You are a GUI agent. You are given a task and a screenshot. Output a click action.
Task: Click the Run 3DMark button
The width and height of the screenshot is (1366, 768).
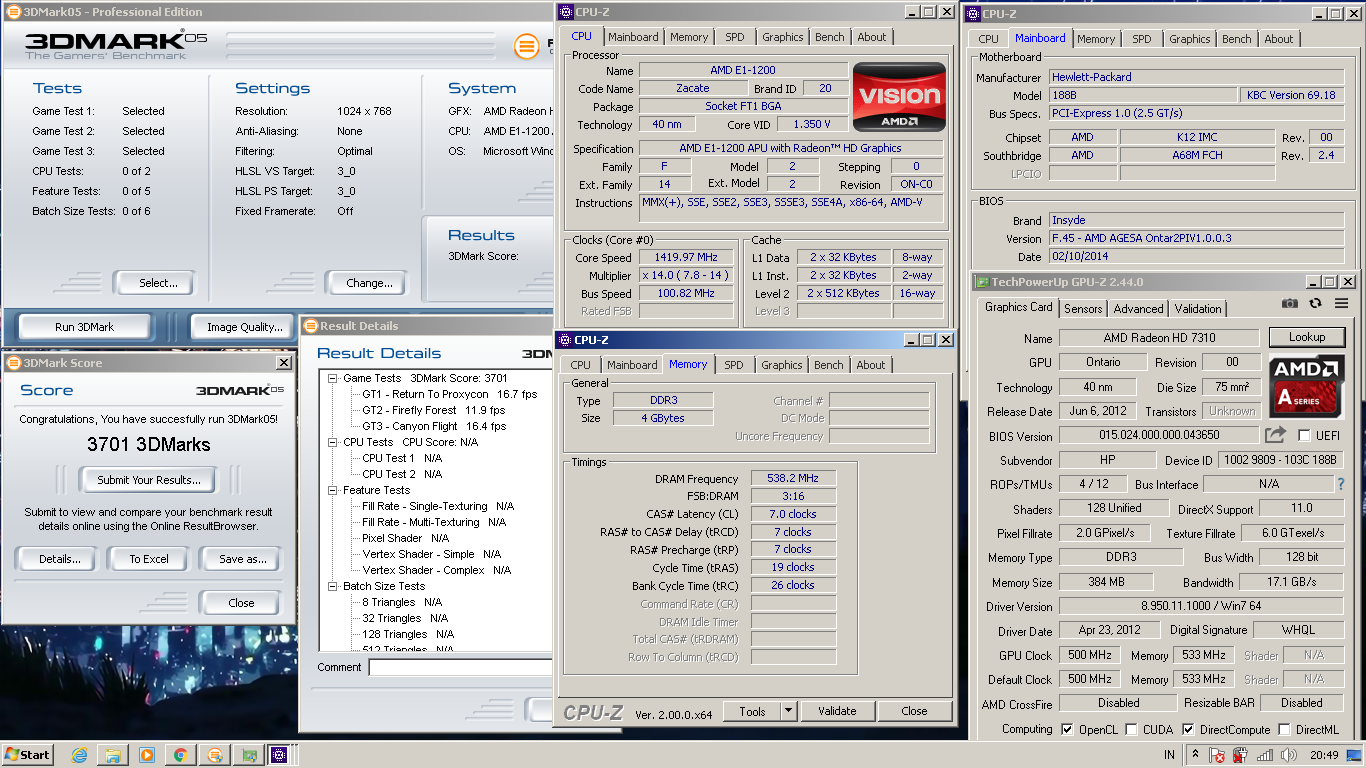[x=84, y=327]
